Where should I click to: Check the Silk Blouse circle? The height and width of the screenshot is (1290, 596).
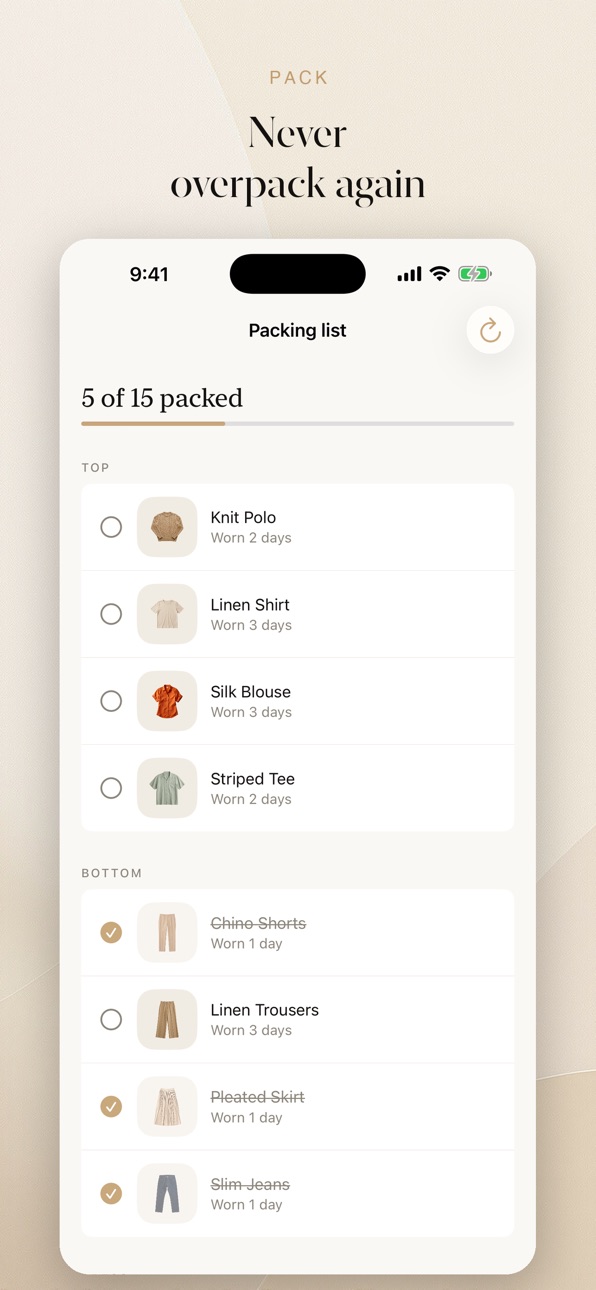pos(111,701)
